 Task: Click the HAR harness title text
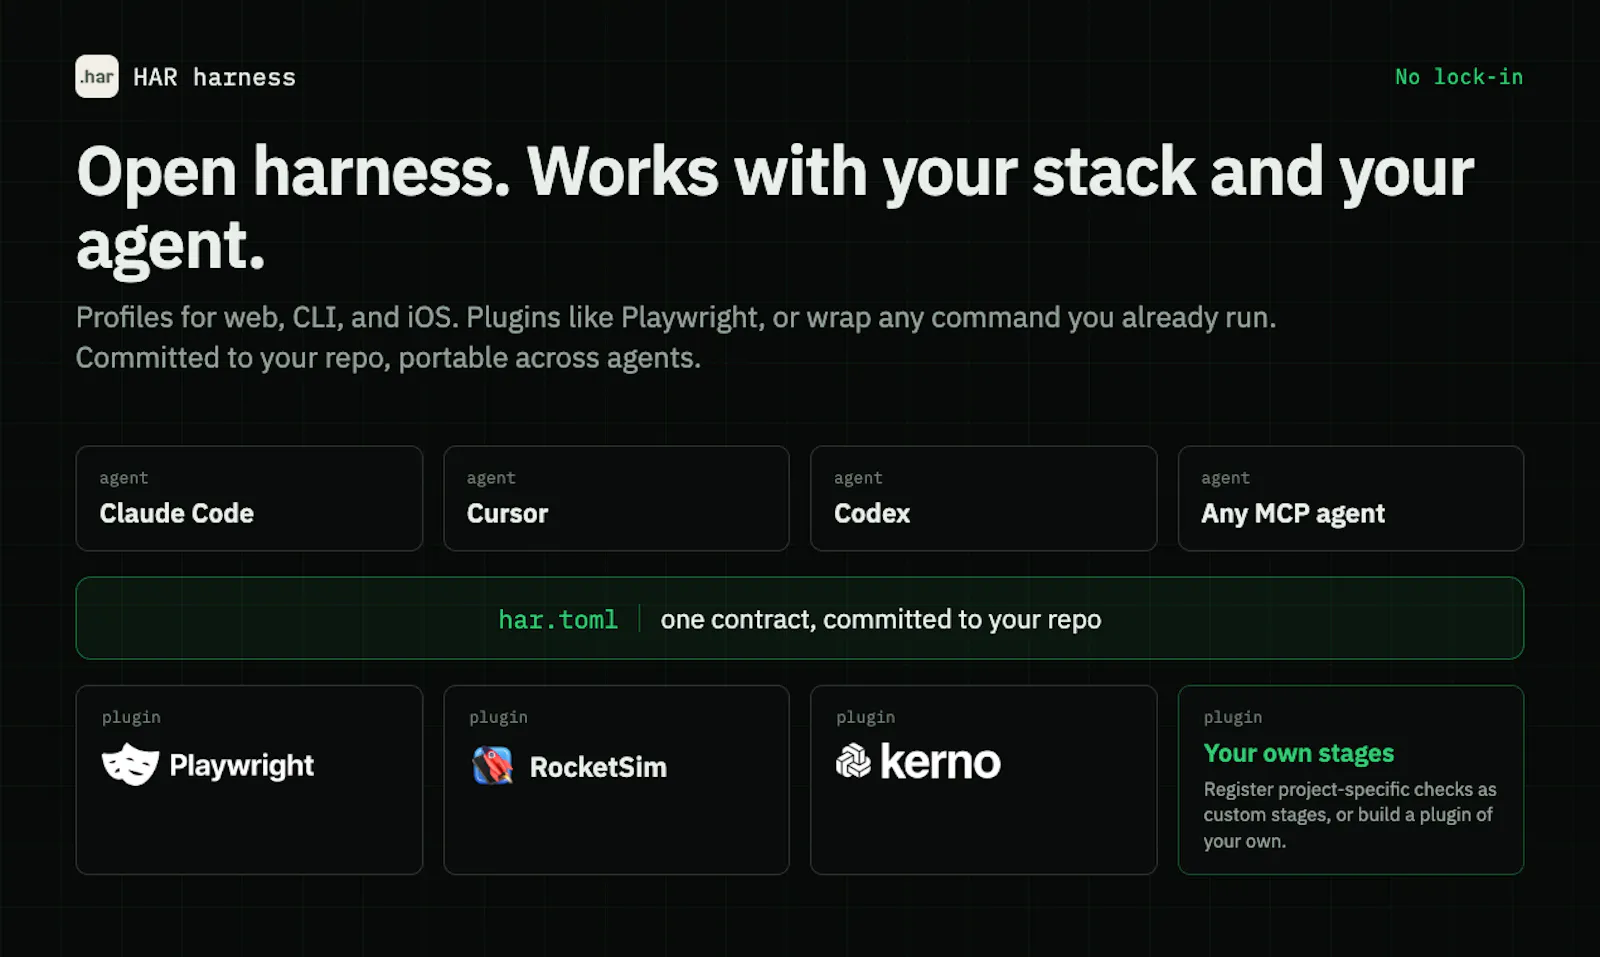click(x=214, y=77)
